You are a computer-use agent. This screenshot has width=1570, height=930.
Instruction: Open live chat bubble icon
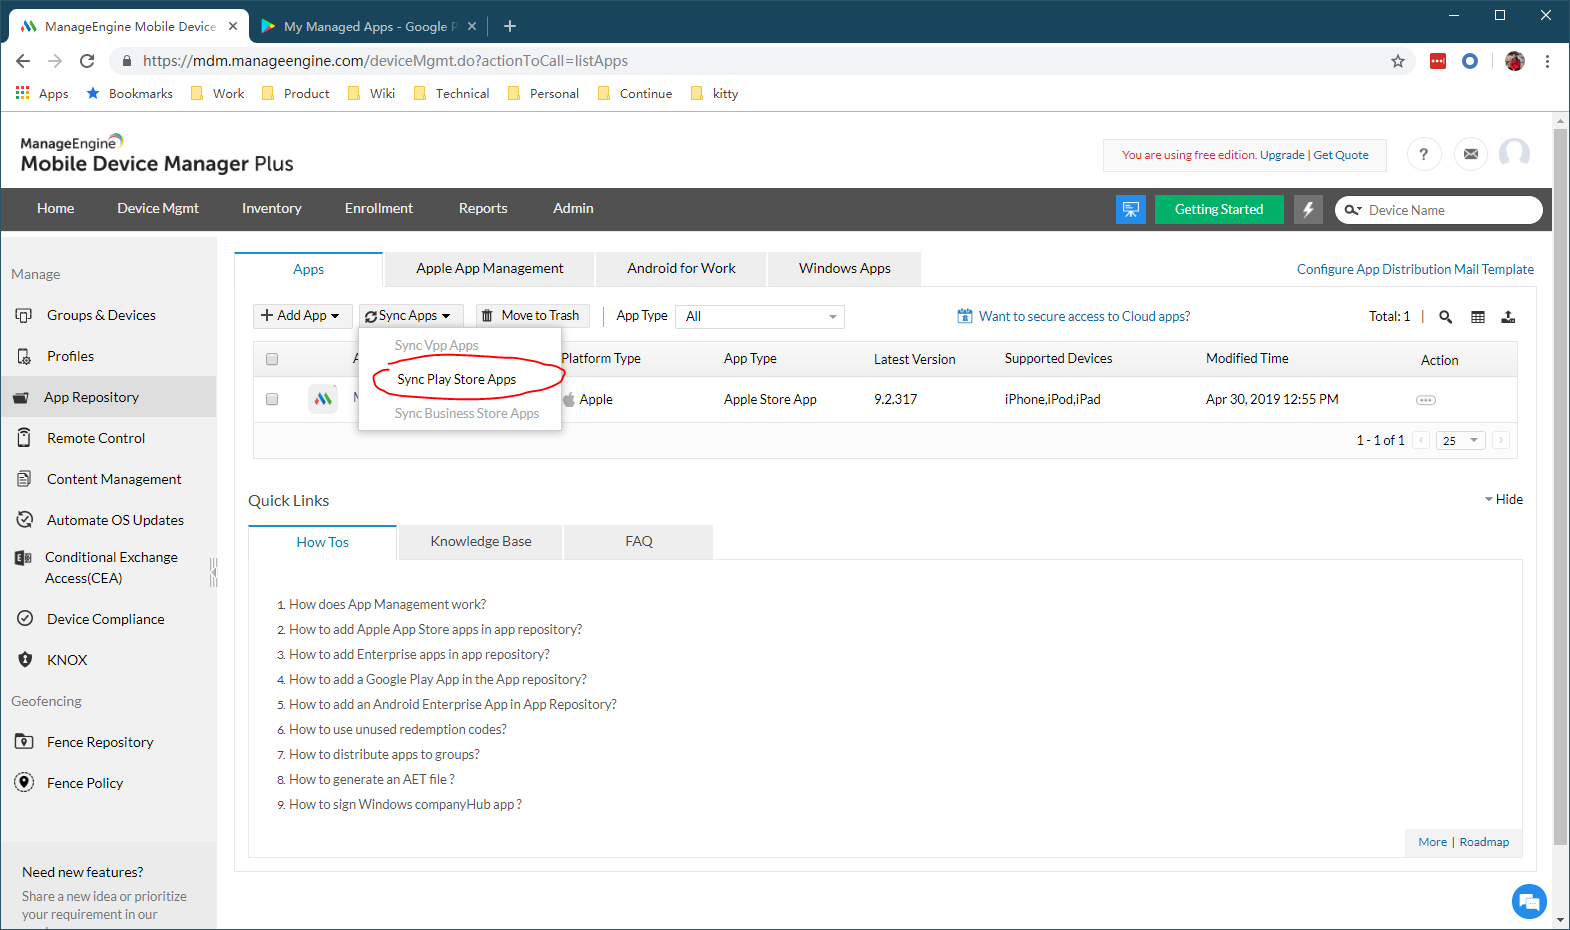[1529, 902]
